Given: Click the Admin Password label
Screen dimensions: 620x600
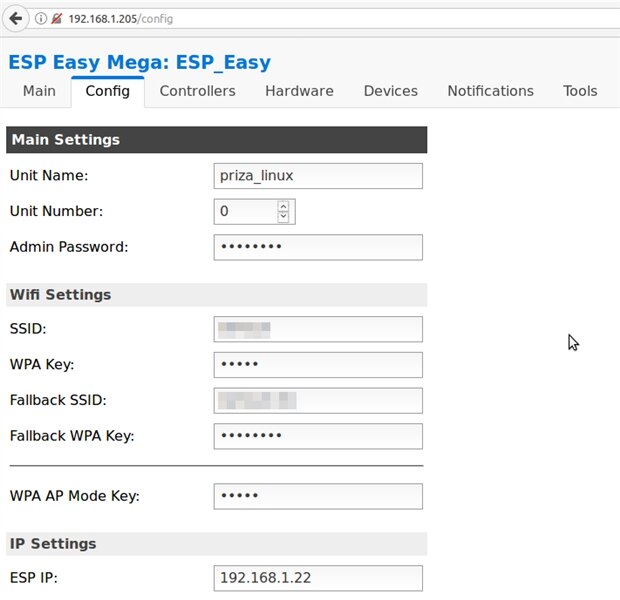Looking at the screenshot, I should pyautogui.click(x=69, y=247).
